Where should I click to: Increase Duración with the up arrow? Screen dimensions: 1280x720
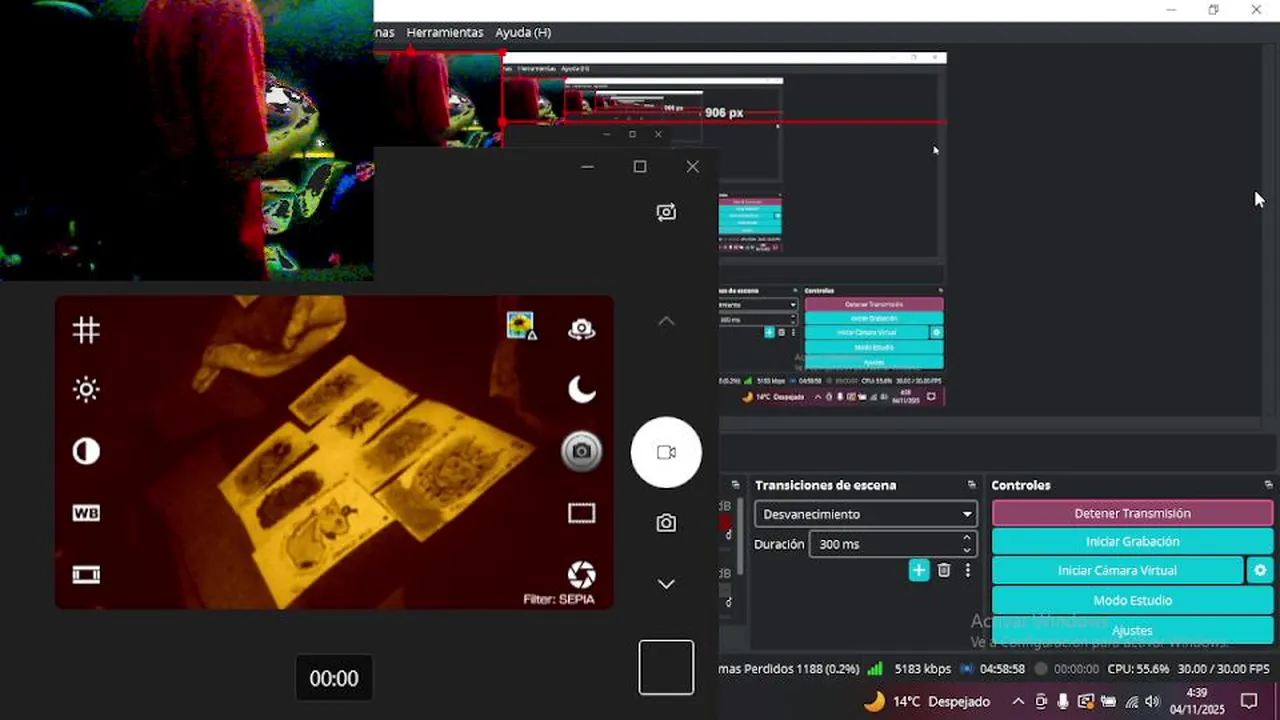pyautogui.click(x=967, y=538)
